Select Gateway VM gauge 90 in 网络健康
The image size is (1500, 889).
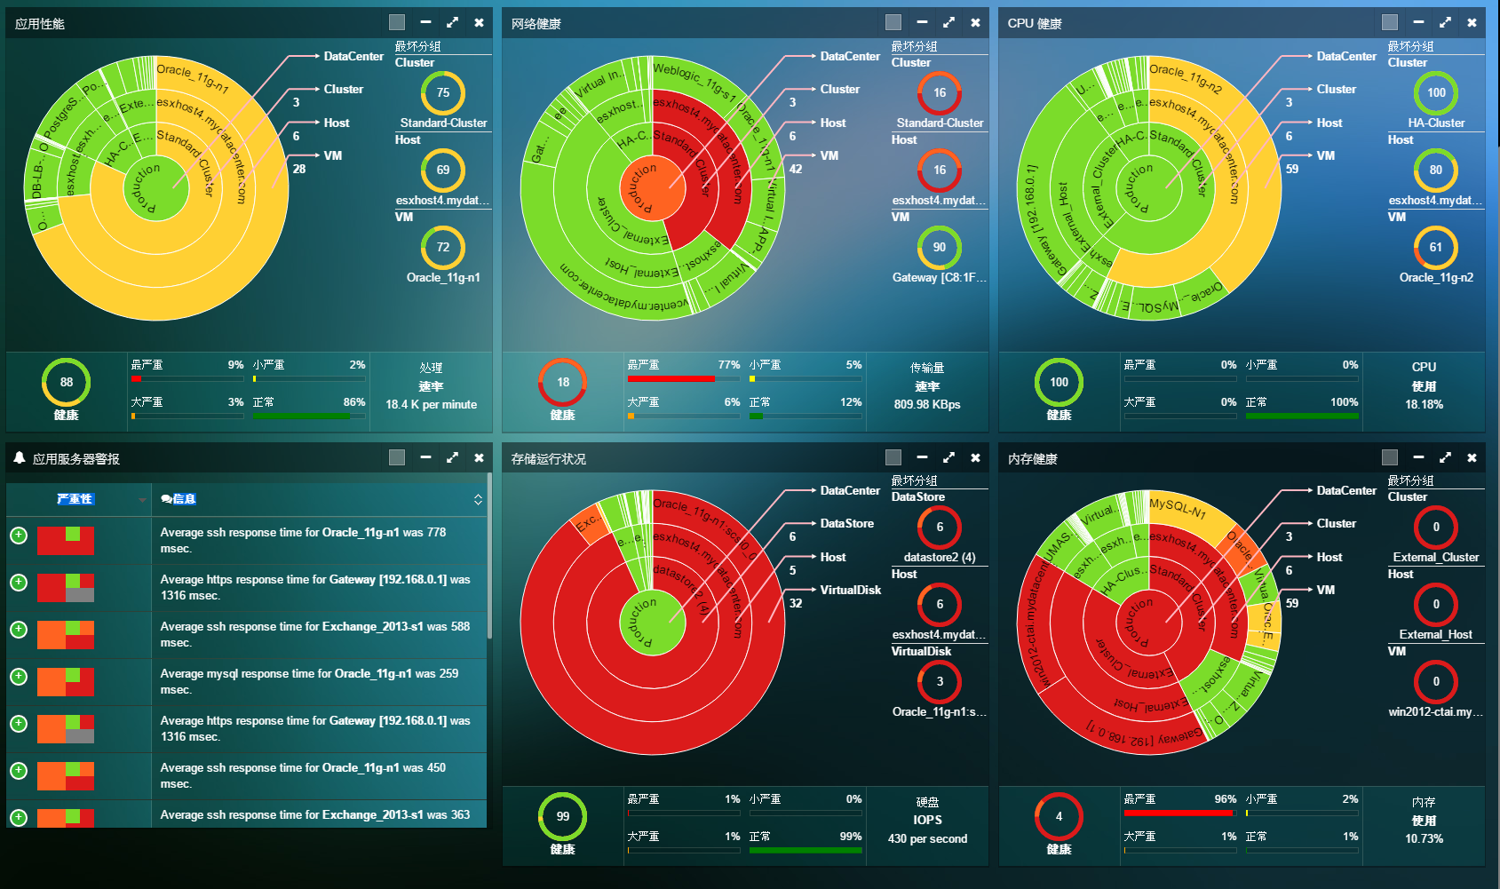click(939, 247)
